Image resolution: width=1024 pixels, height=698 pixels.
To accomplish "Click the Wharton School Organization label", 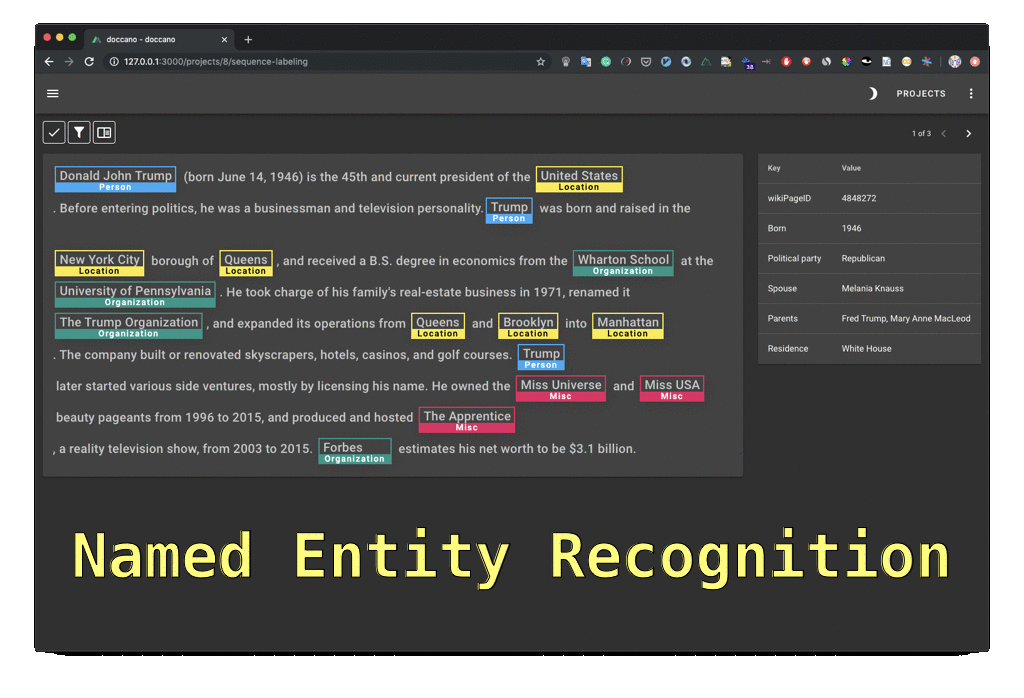I will (x=622, y=261).
